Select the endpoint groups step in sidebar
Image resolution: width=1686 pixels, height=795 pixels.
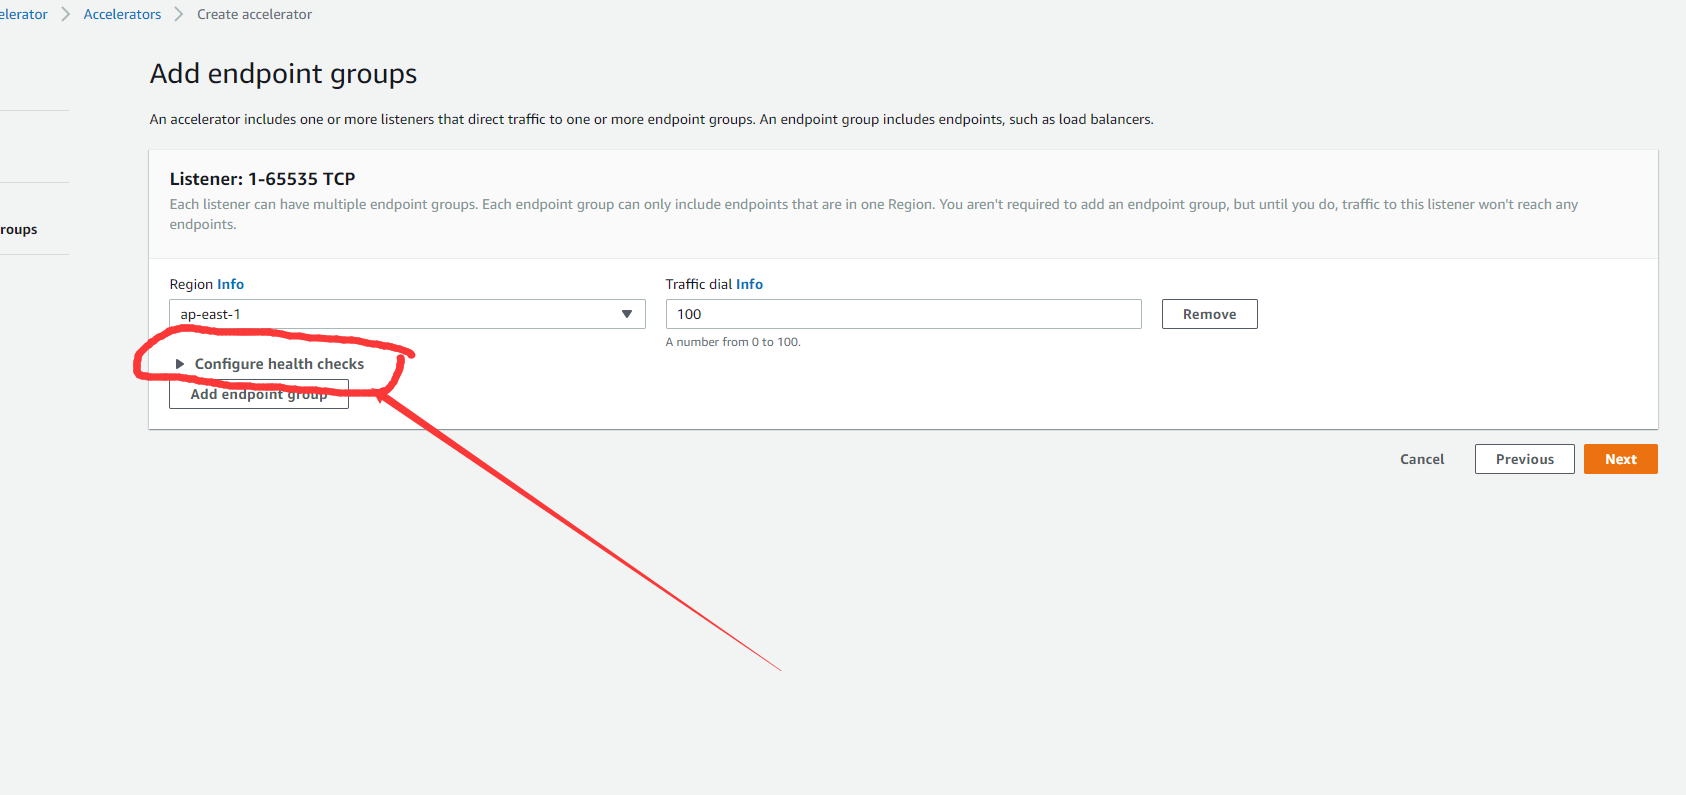click(19, 229)
